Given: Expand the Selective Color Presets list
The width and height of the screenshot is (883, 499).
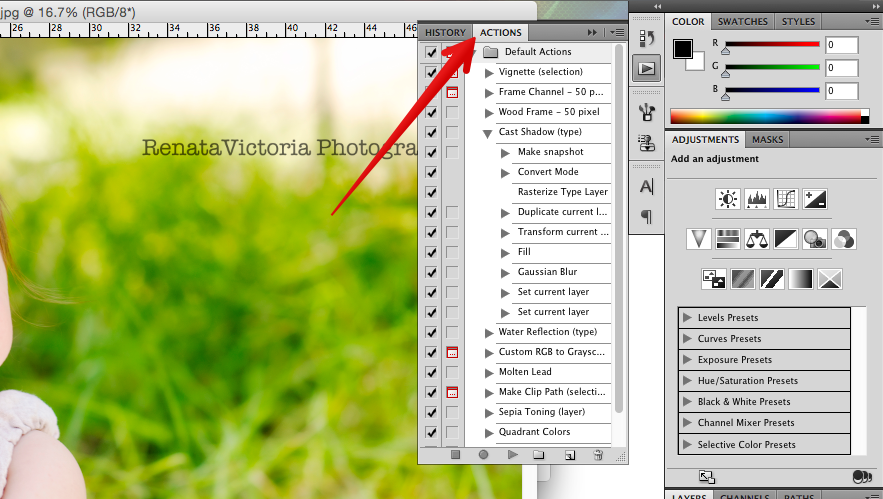Looking at the screenshot, I should tap(687, 444).
